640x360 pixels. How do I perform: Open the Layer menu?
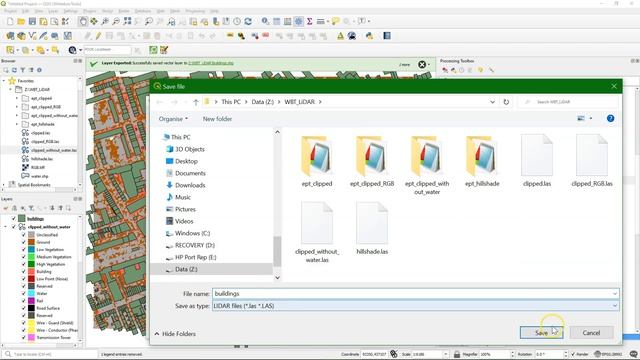[x=53, y=11]
